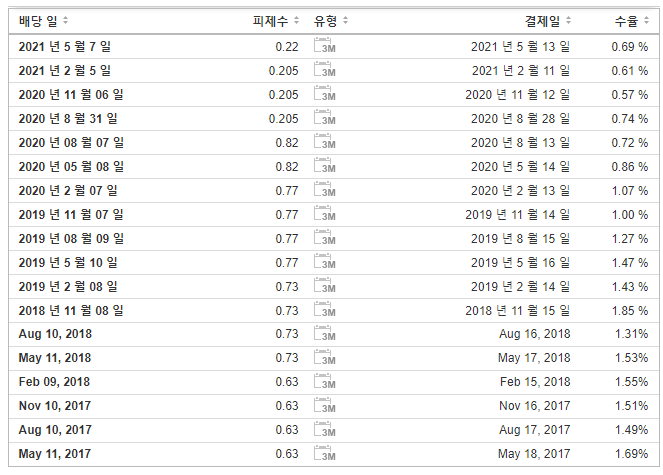663x475 pixels.
Task: Click payment date May 18, 2017
Action: 534,455
